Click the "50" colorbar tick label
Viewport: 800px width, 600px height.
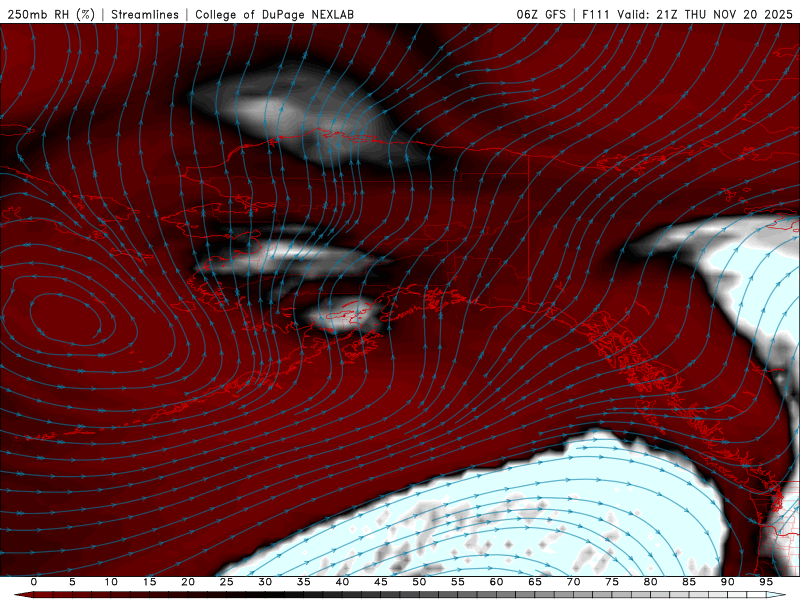point(419,582)
